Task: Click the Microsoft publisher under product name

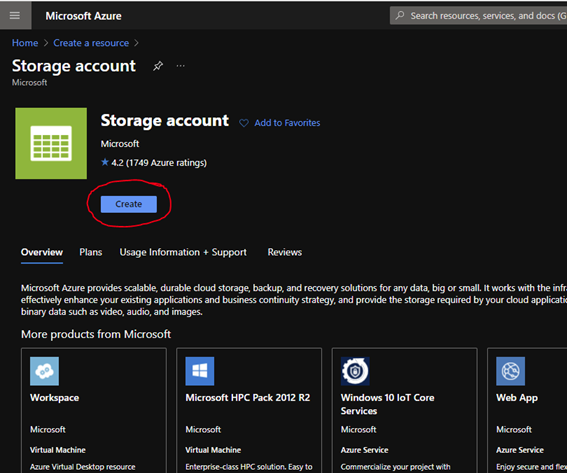Action: tap(120, 144)
